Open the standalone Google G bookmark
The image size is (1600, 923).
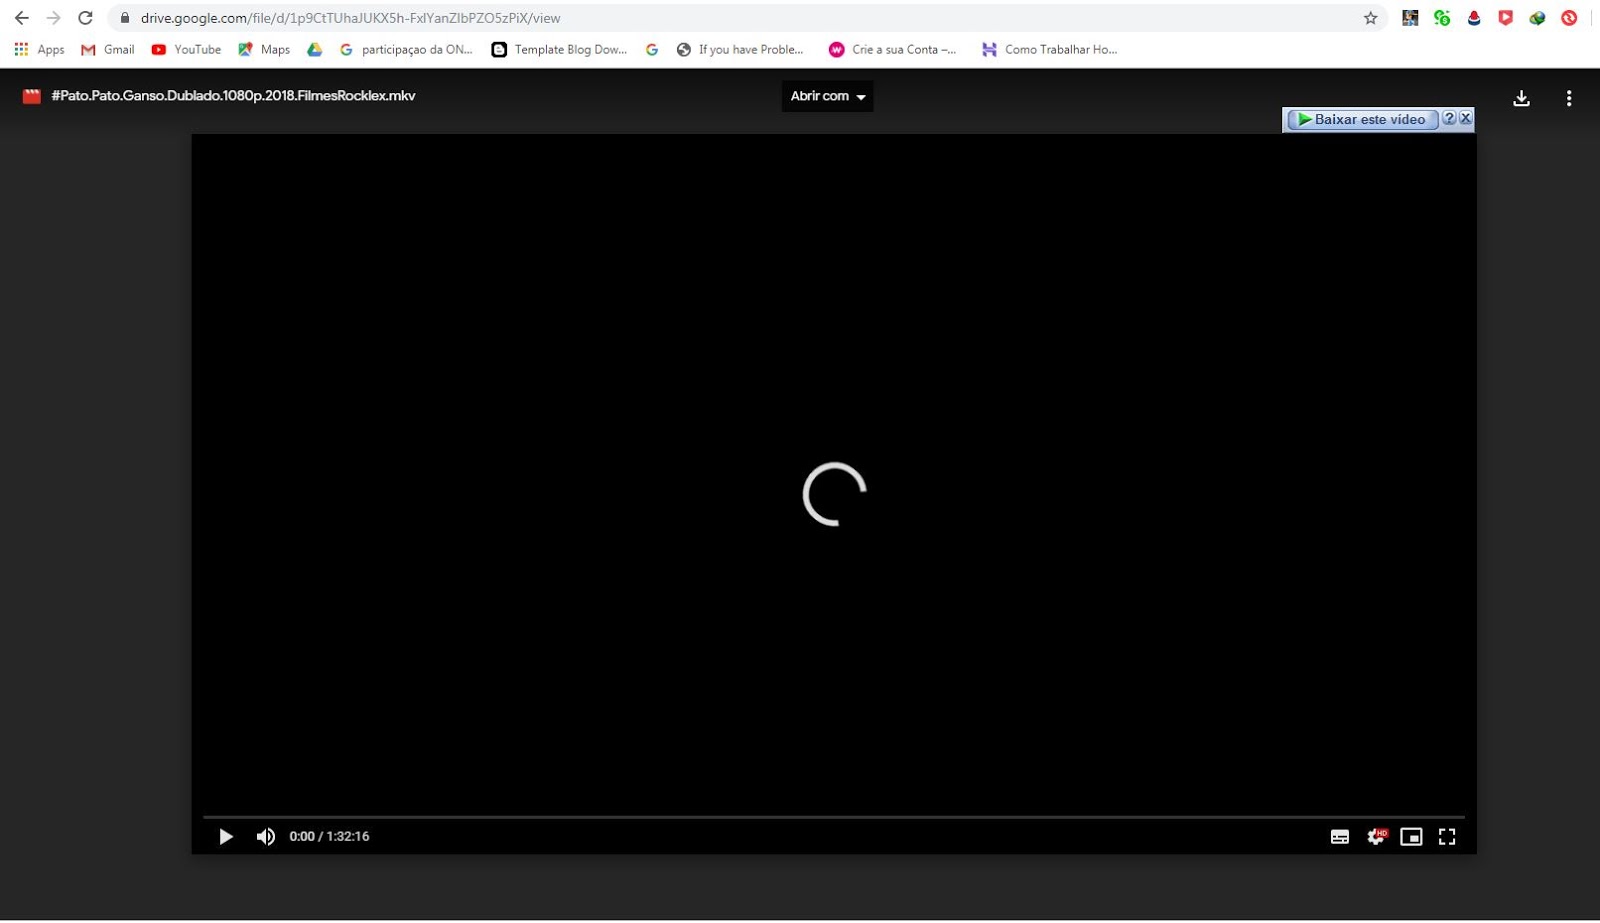click(652, 49)
